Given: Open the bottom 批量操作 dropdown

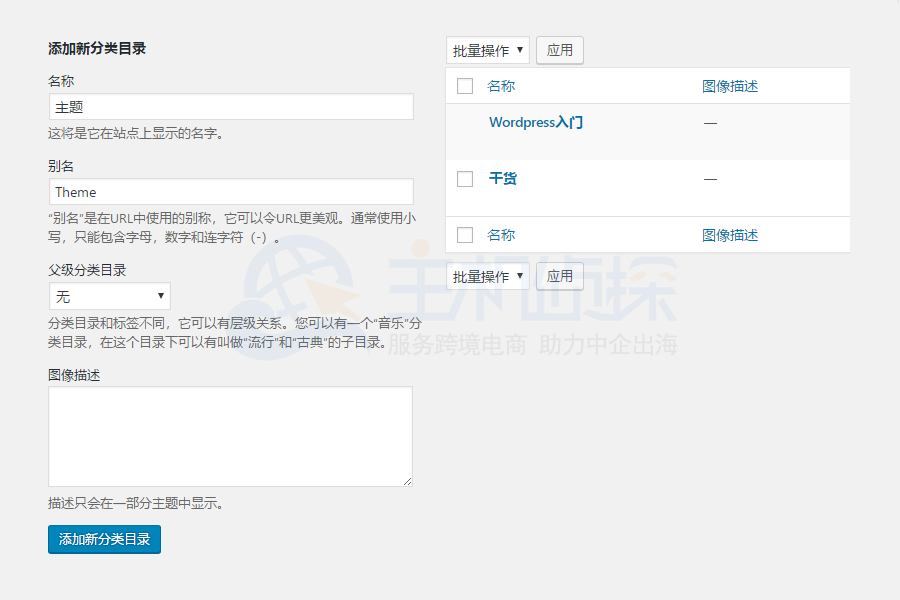Looking at the screenshot, I should tap(488, 276).
